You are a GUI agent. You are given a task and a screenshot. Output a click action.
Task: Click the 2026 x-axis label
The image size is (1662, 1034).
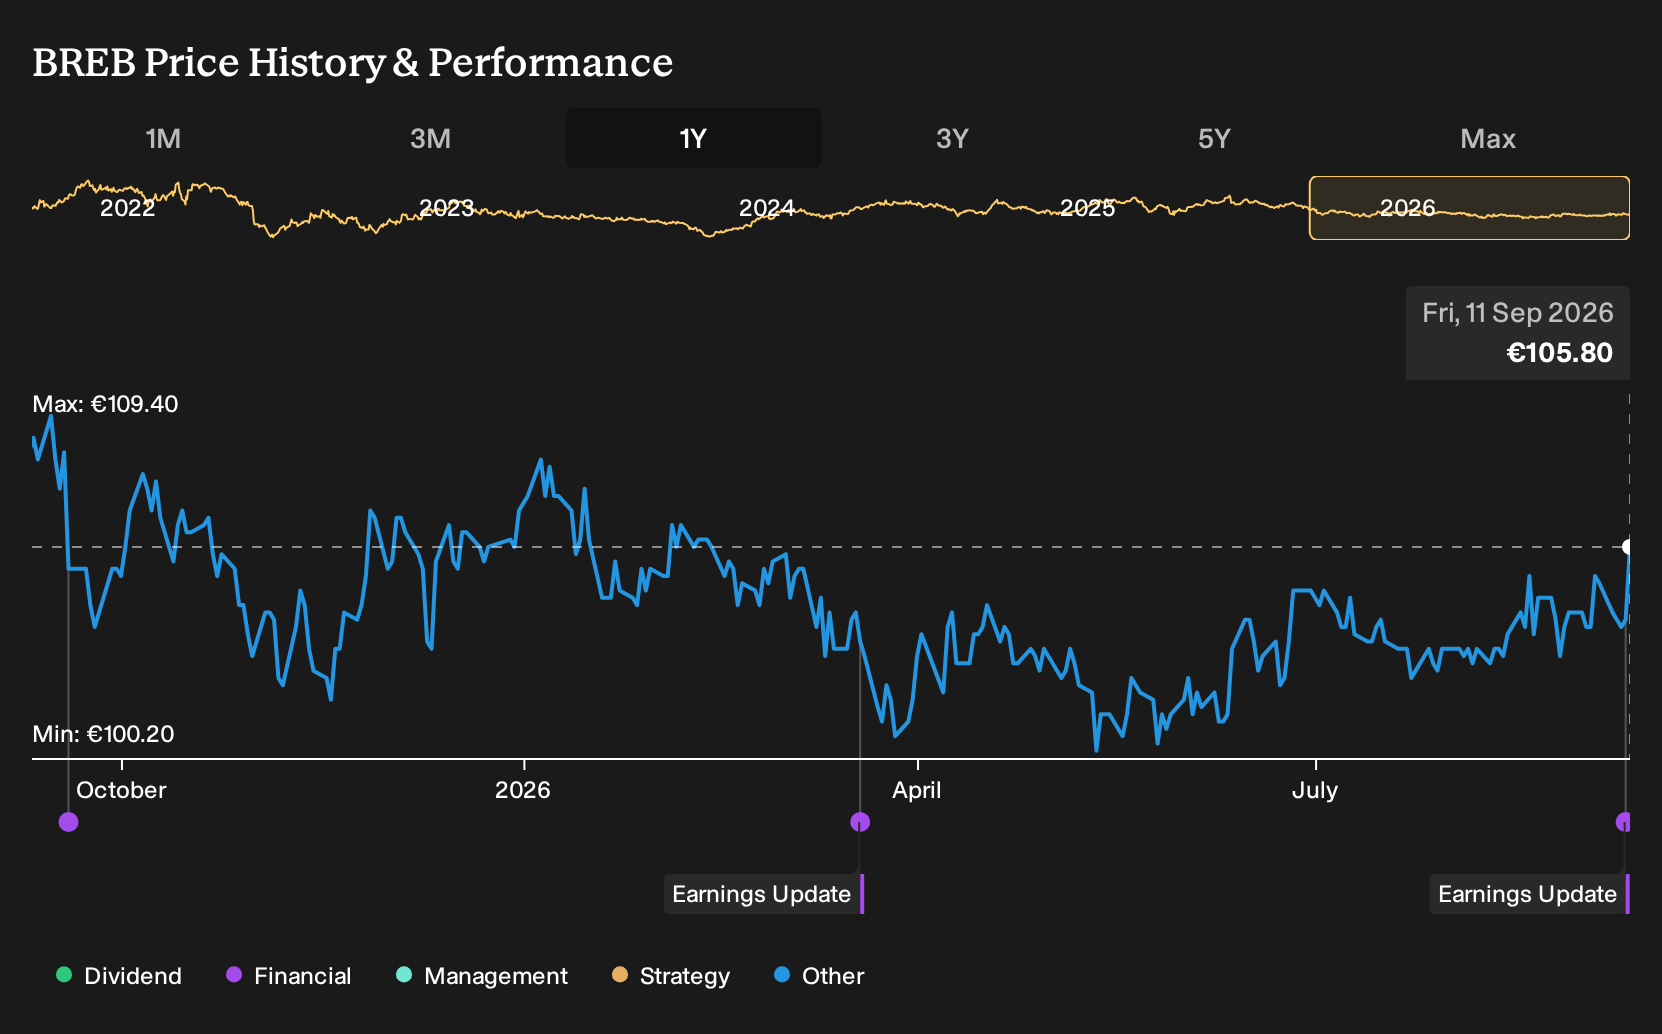[x=523, y=790]
